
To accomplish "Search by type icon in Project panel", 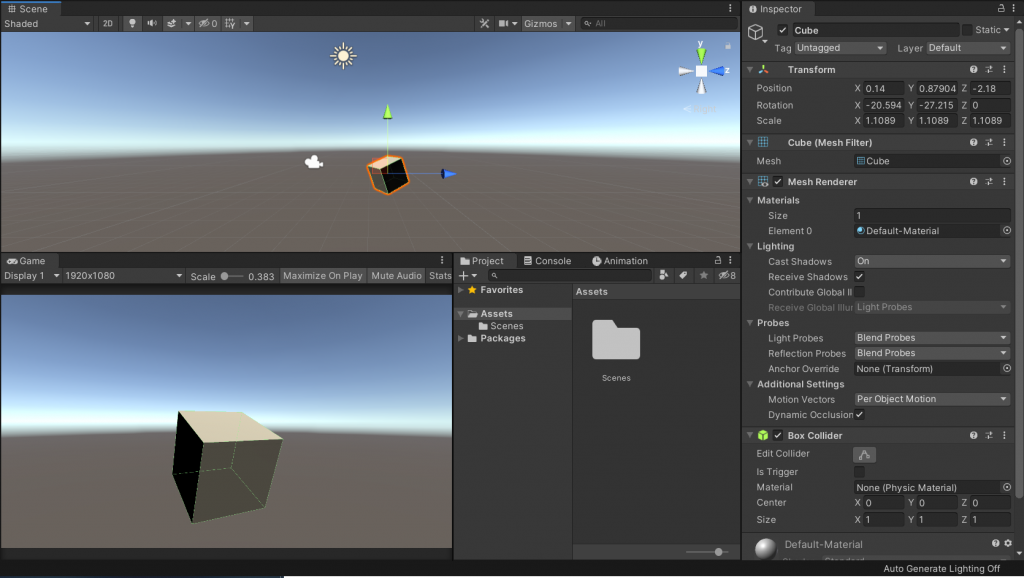I will (664, 276).
